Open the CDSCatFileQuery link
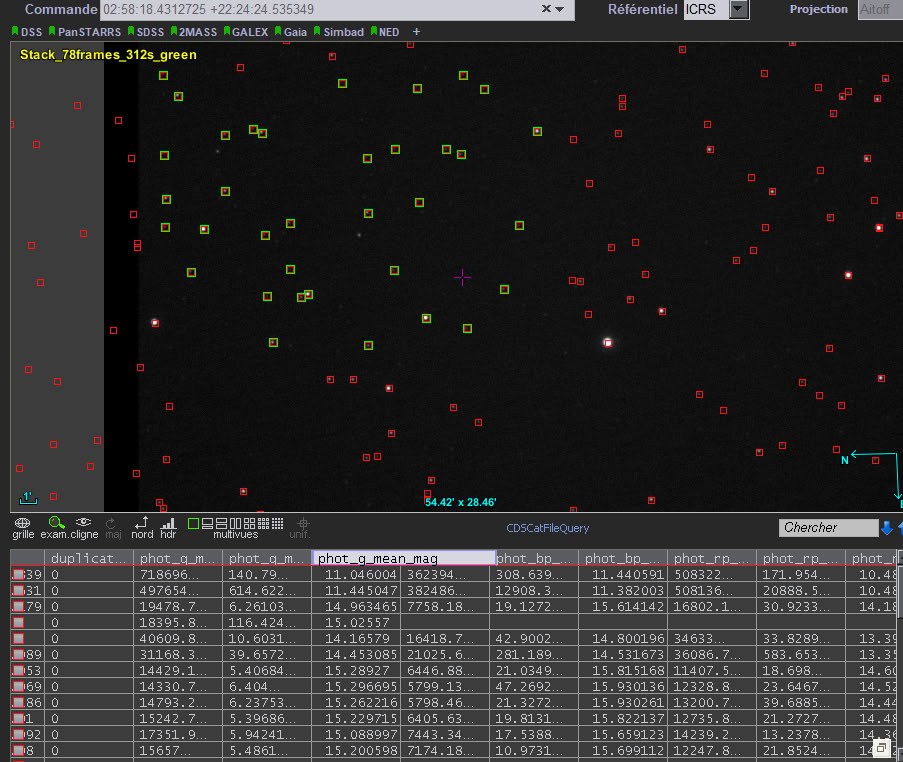This screenshot has width=903, height=762. 547,528
